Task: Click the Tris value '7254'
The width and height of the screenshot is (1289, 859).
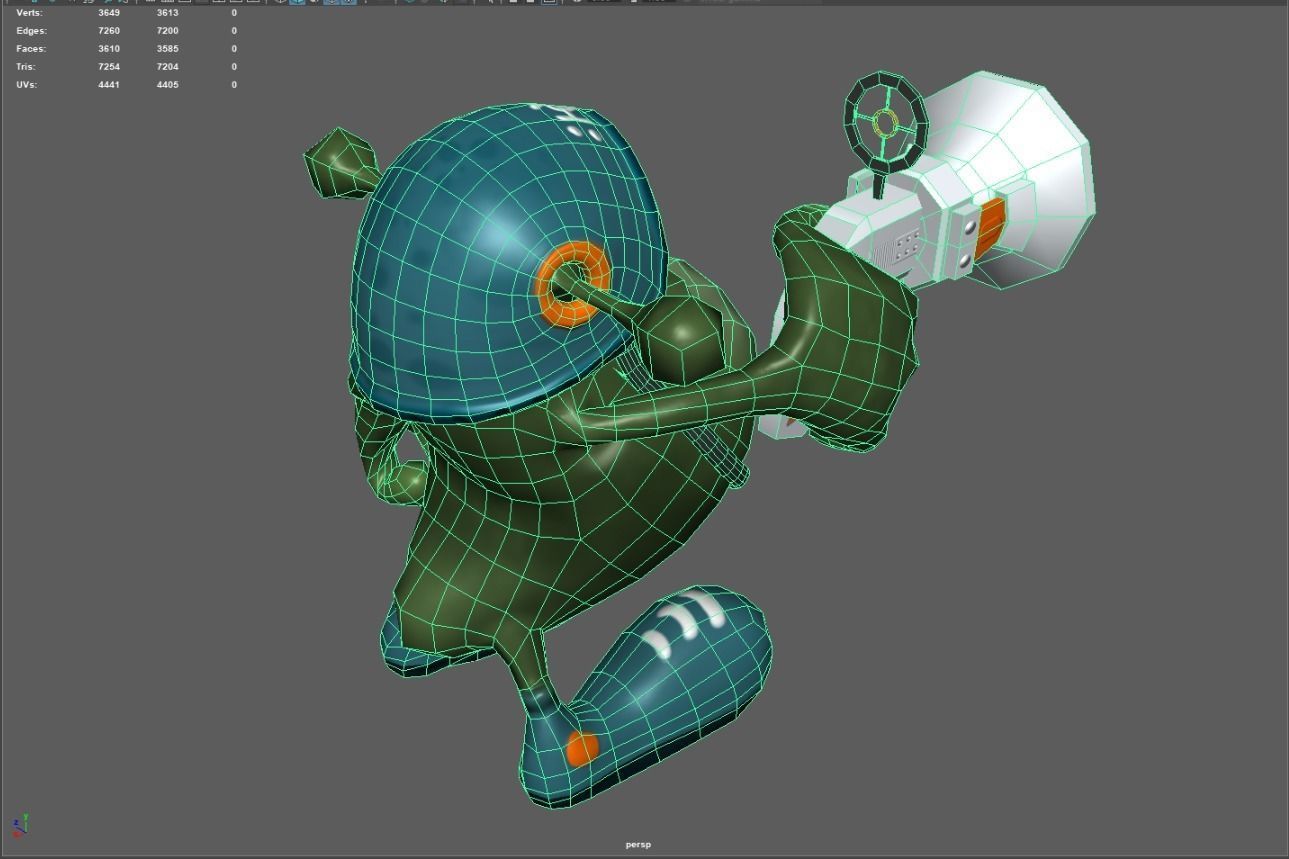Action: pyautogui.click(x=109, y=67)
